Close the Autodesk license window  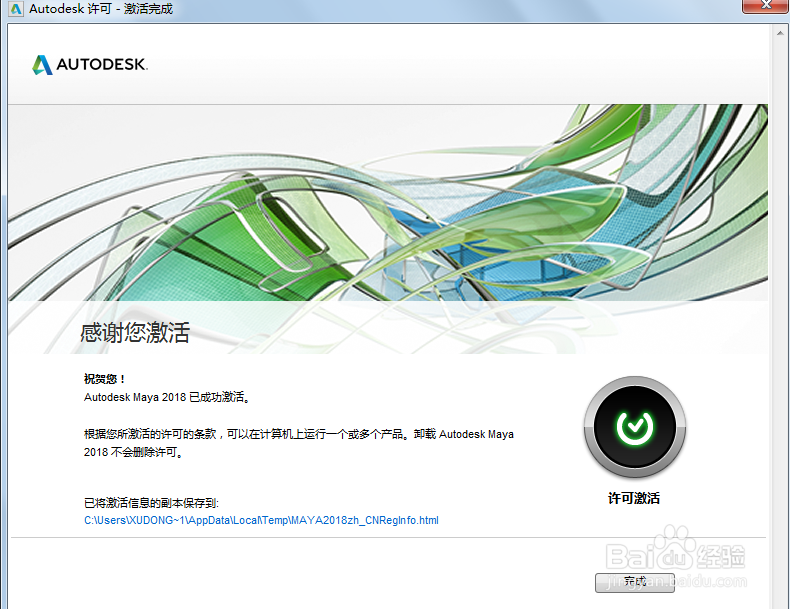(x=766, y=5)
